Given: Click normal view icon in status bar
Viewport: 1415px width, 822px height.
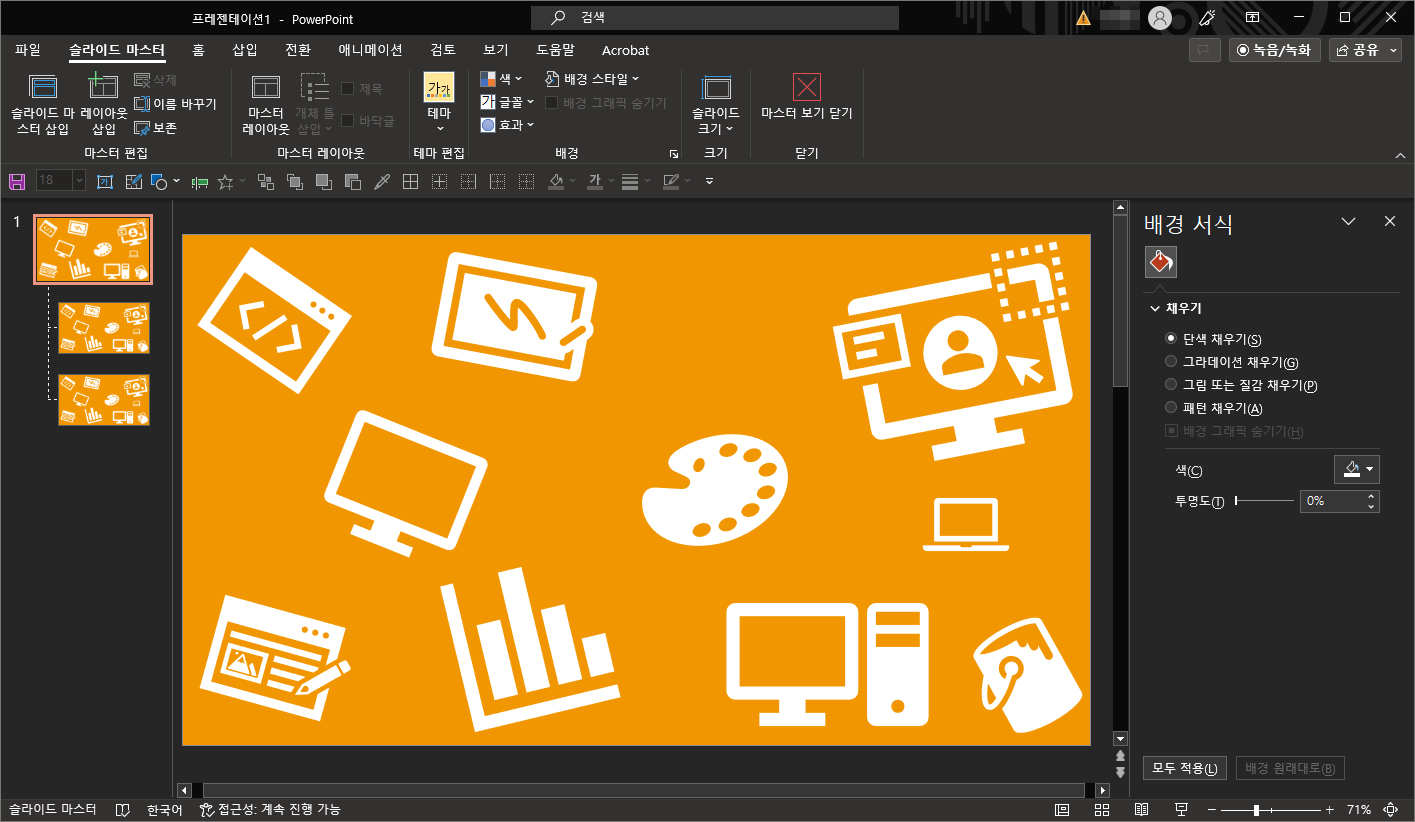Looking at the screenshot, I should tap(1063, 809).
